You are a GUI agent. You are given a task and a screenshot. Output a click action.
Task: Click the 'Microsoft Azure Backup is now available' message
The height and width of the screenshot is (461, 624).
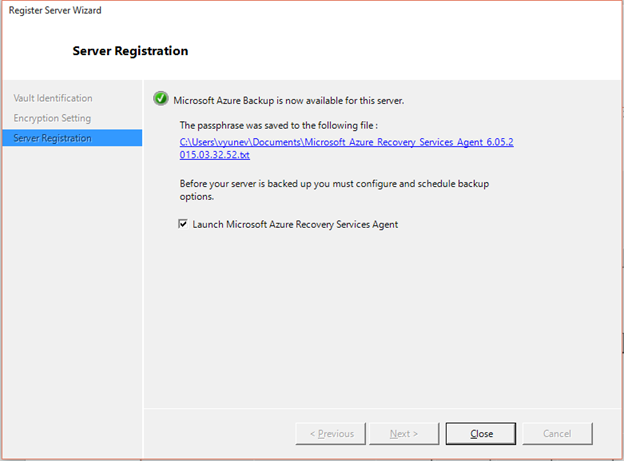289,100
